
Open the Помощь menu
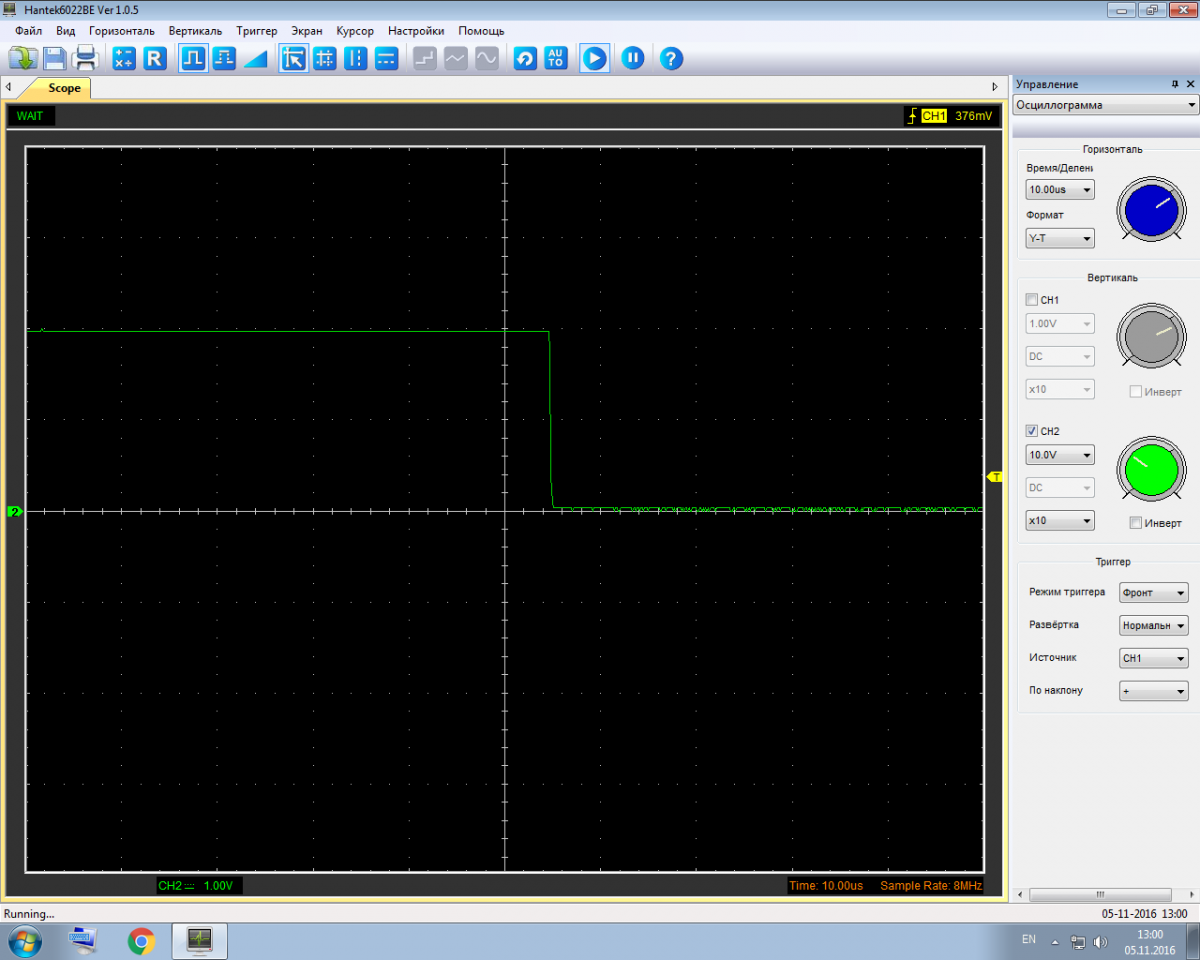point(481,31)
